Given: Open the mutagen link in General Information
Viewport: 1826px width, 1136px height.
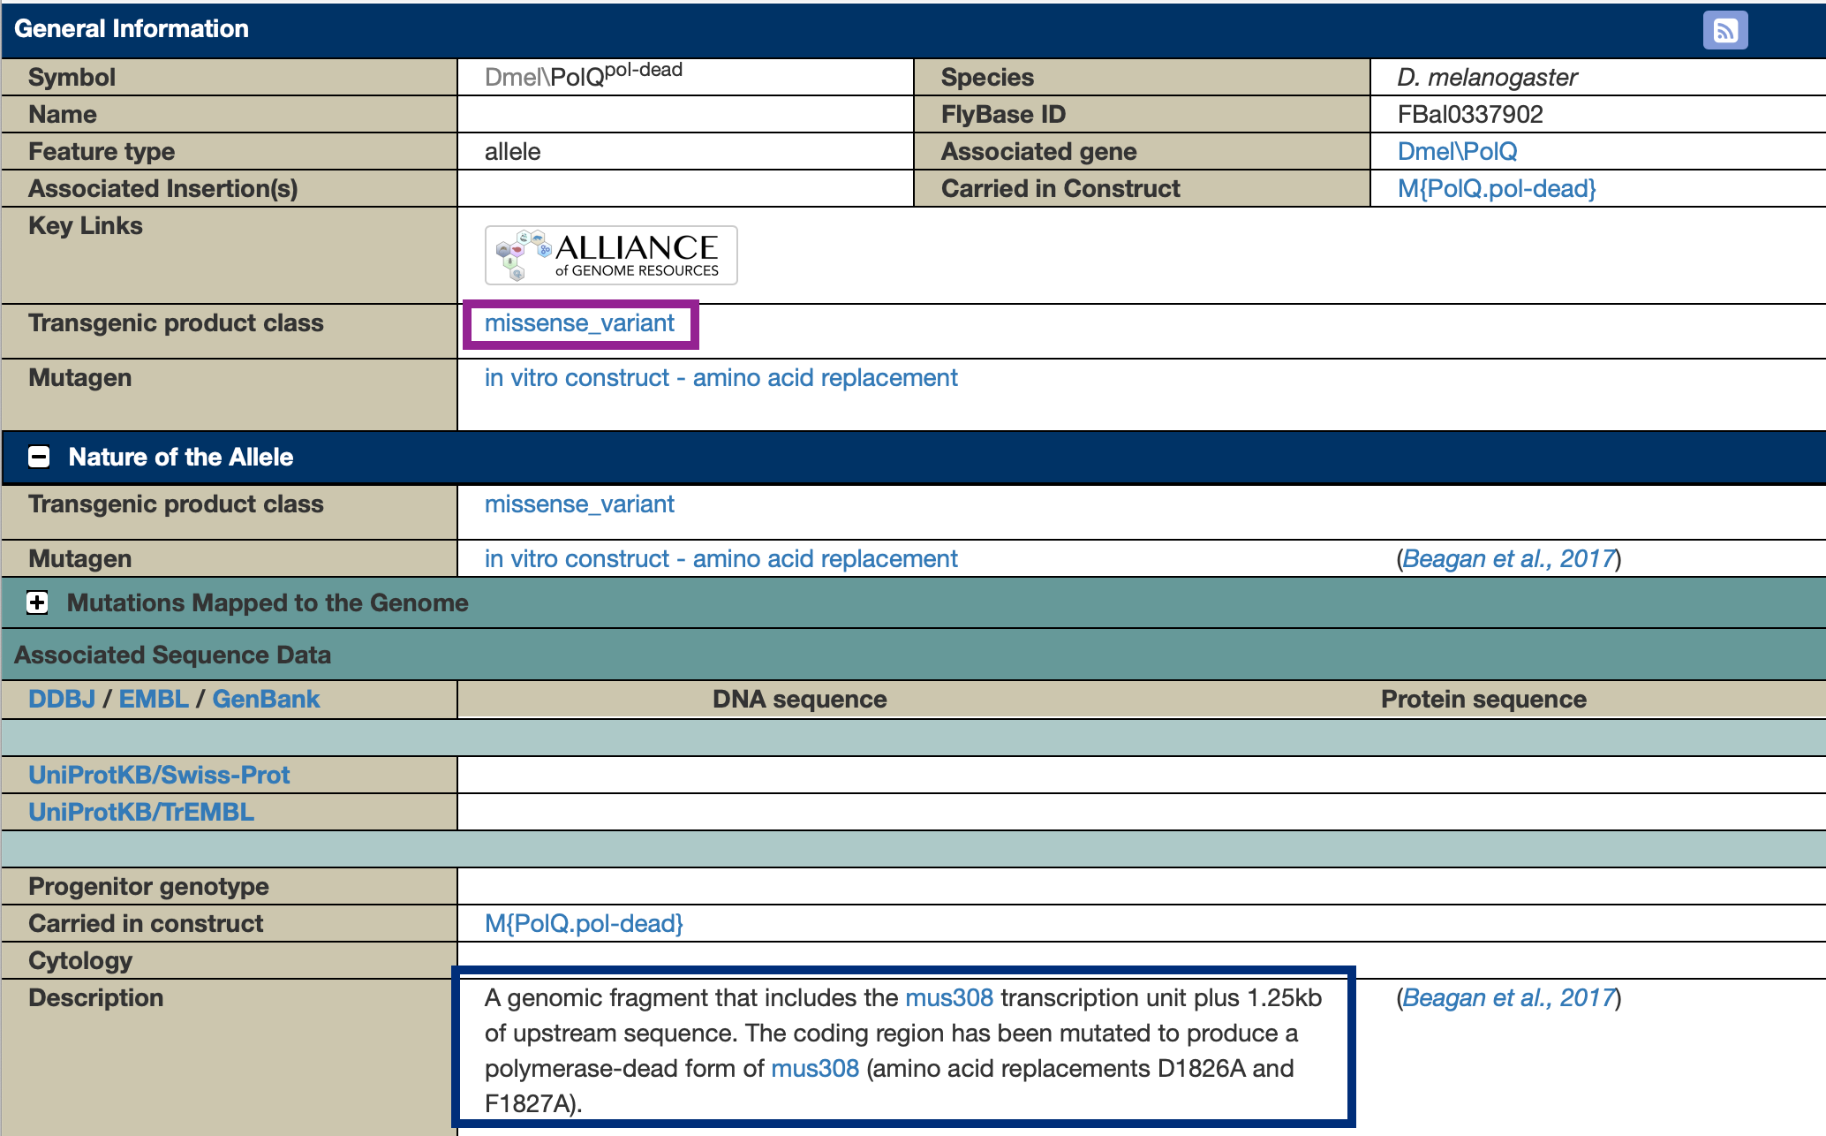Looking at the screenshot, I should click(x=720, y=378).
